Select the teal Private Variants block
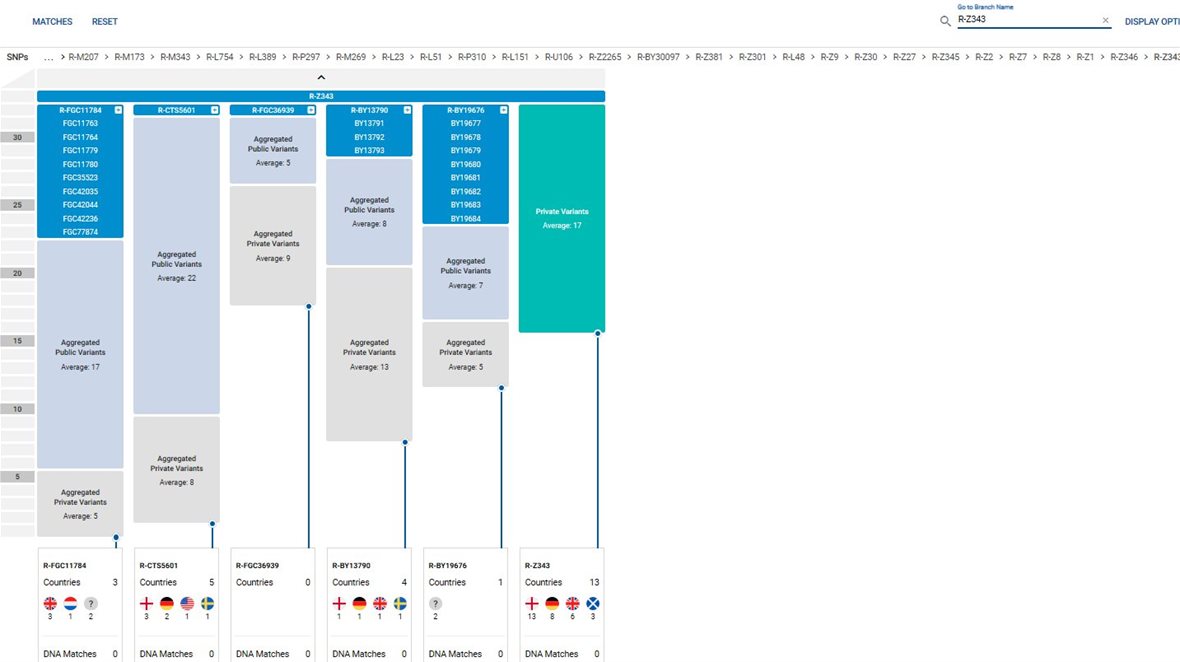Viewport: 1180px width, 662px height. (x=561, y=218)
